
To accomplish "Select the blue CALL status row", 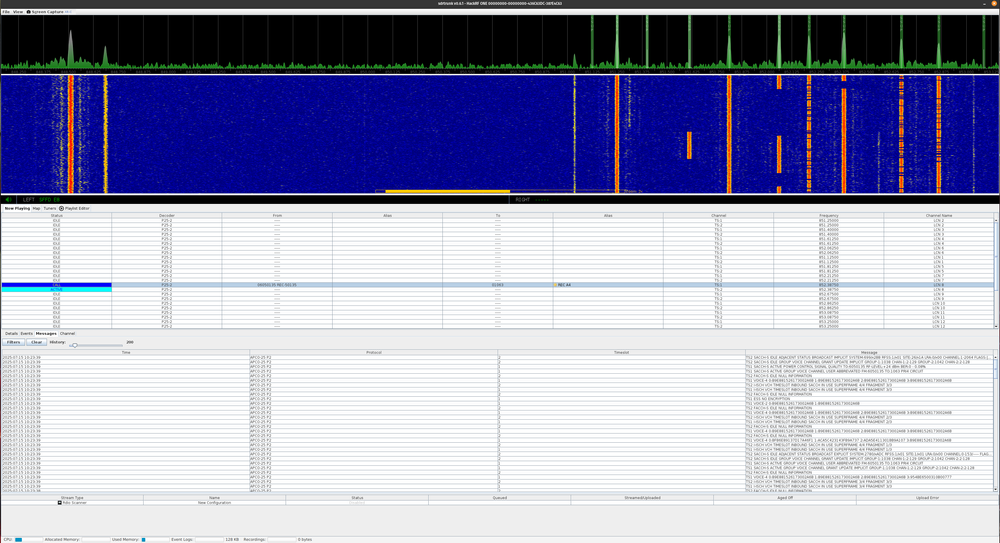I will point(56,285).
